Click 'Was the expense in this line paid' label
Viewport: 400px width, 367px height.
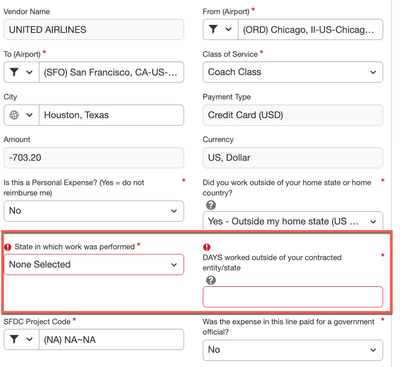click(288, 327)
